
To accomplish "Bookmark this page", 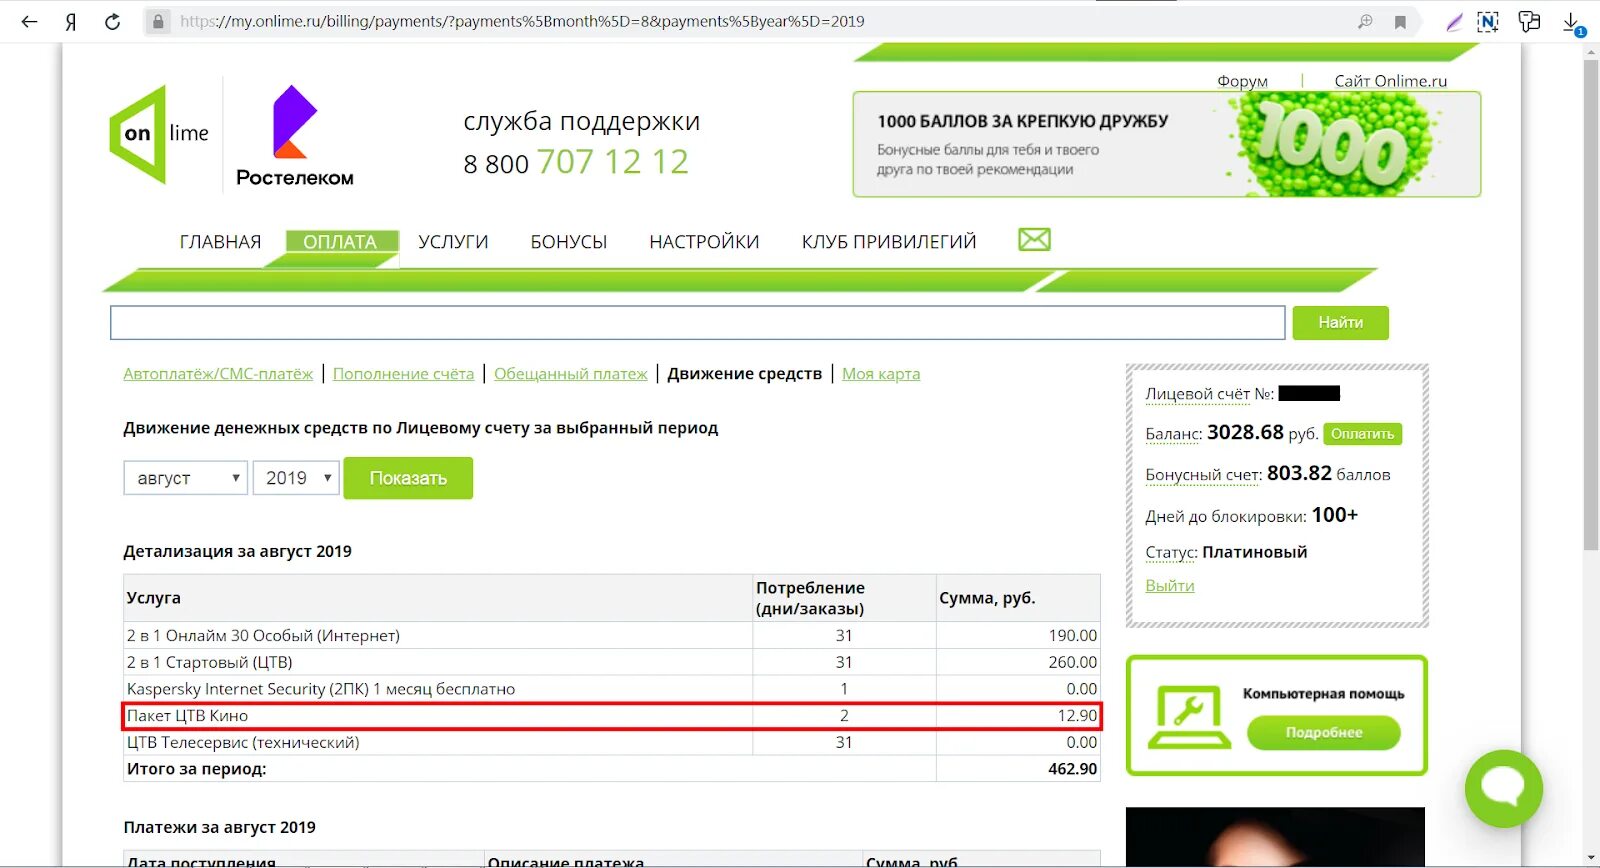I will coord(1400,22).
